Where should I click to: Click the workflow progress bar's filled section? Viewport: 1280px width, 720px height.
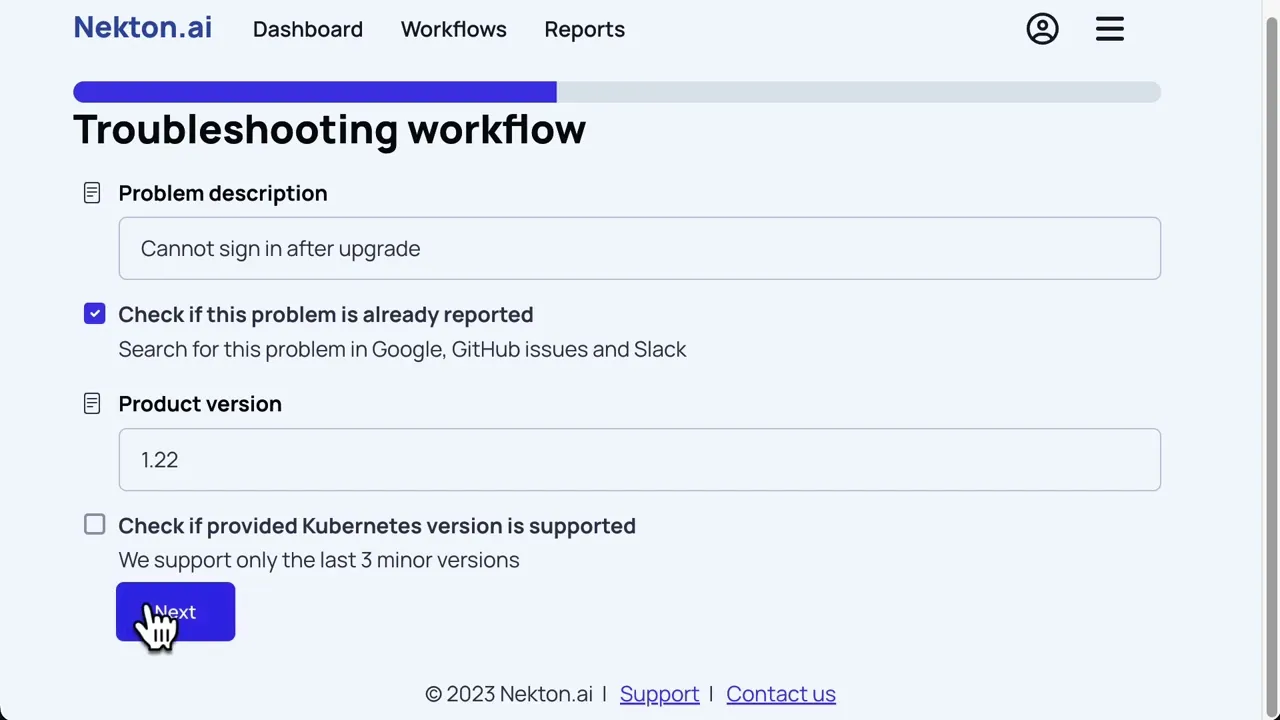(x=314, y=92)
